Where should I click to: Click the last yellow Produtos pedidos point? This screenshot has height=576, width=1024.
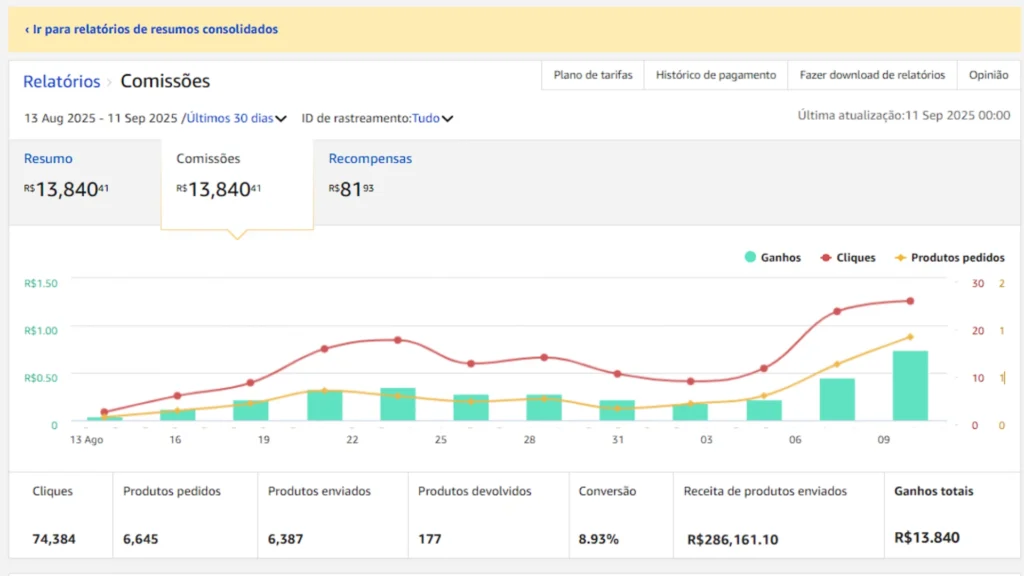(910, 337)
